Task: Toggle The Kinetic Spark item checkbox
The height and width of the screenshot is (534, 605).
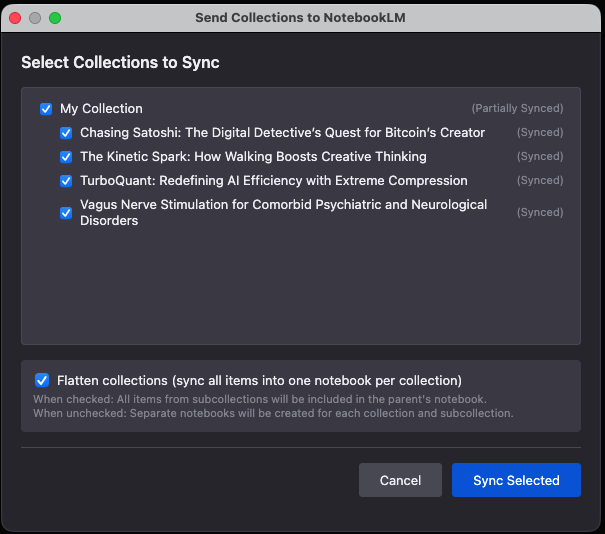Action: (66, 157)
